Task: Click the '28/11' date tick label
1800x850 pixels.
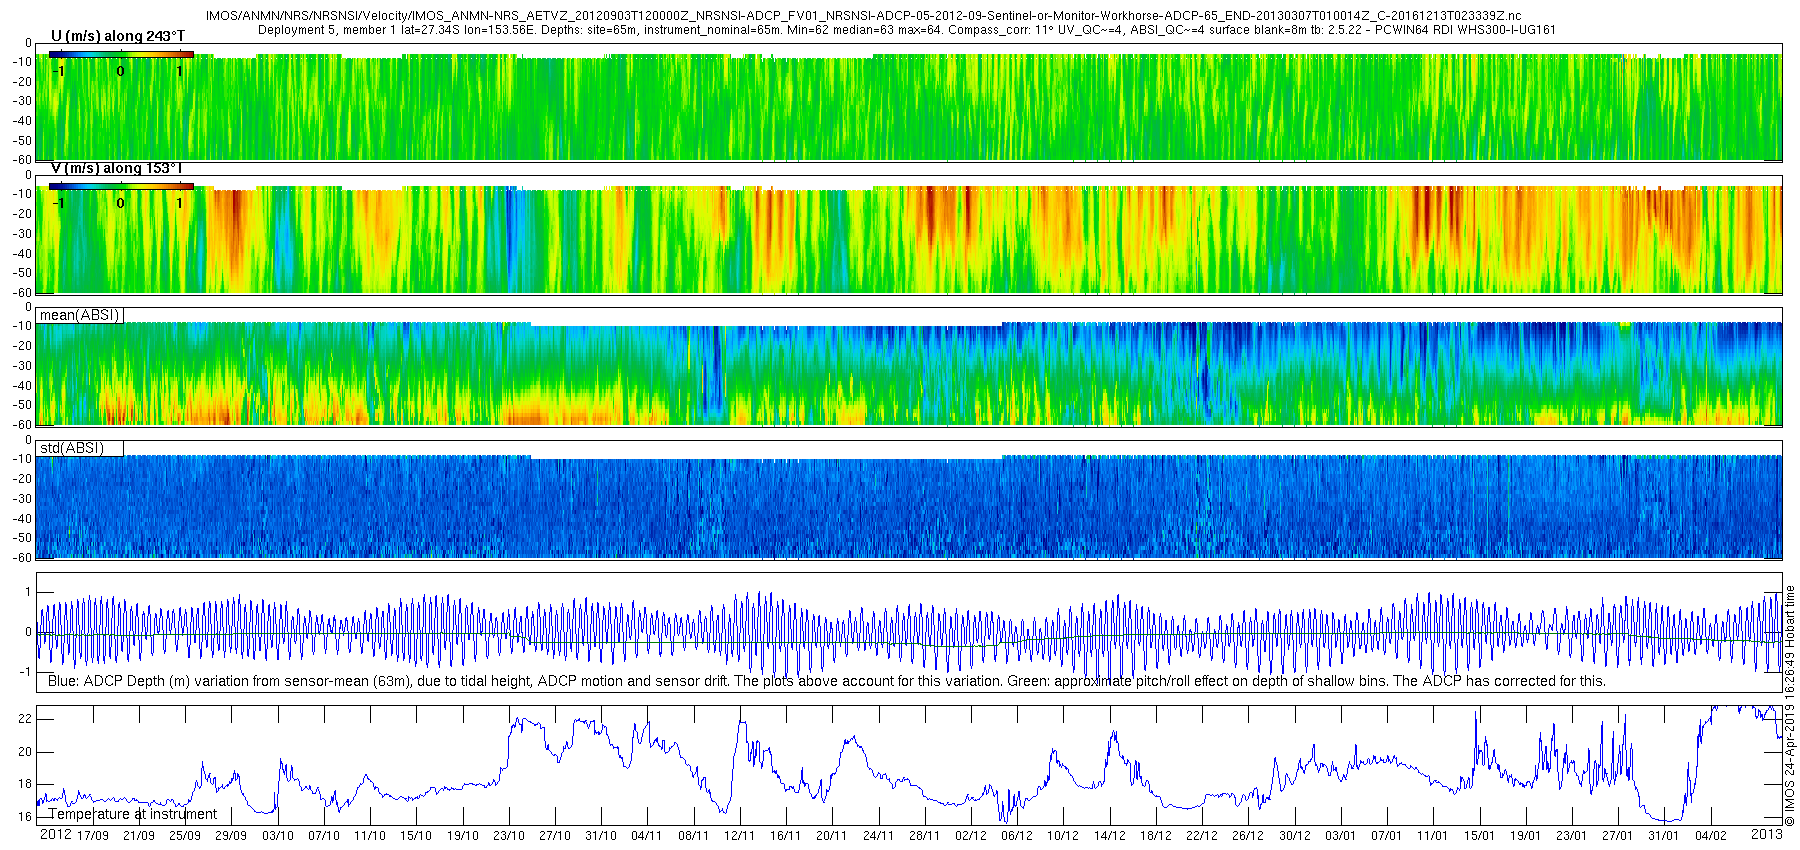Action: tap(925, 836)
